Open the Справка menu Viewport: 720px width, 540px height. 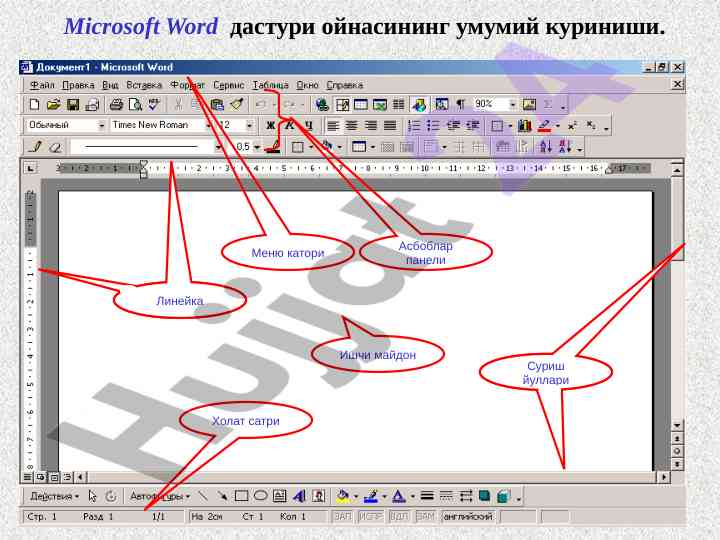pyautogui.click(x=345, y=85)
